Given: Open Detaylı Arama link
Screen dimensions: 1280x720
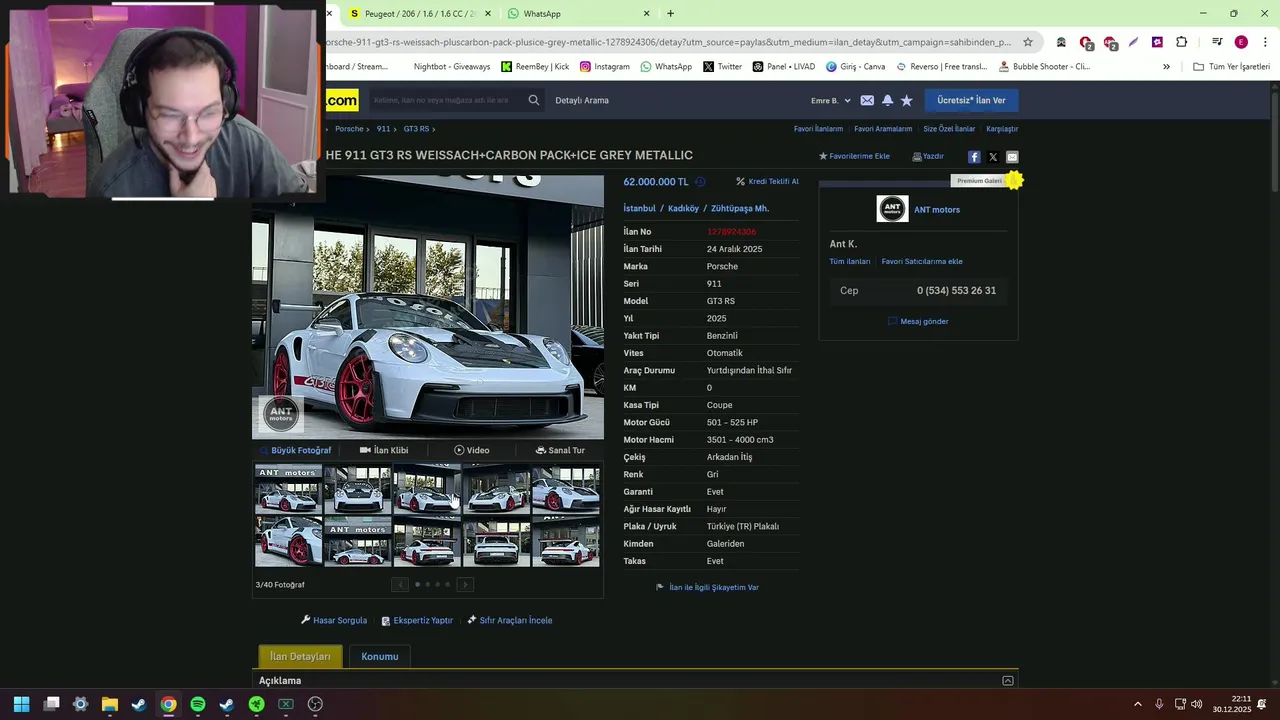Looking at the screenshot, I should point(582,100).
